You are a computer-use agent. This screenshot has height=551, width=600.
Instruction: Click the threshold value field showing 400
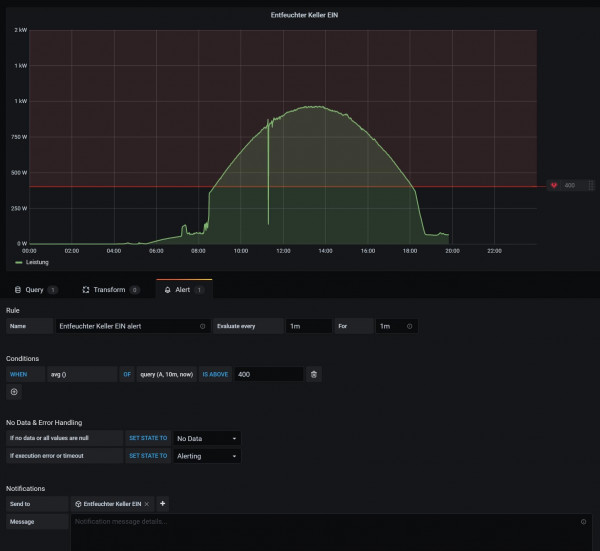pos(267,374)
